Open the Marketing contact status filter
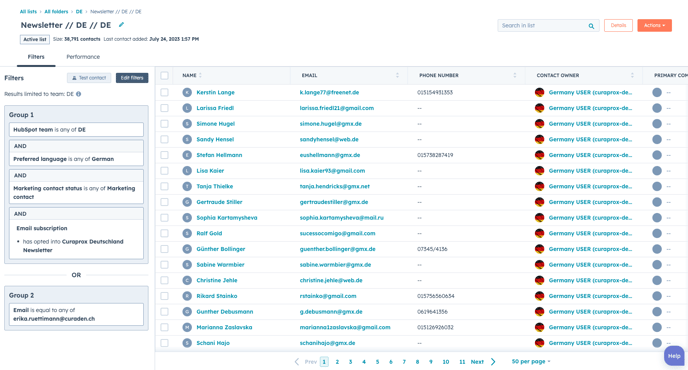This screenshot has width=688, height=370. click(x=76, y=193)
